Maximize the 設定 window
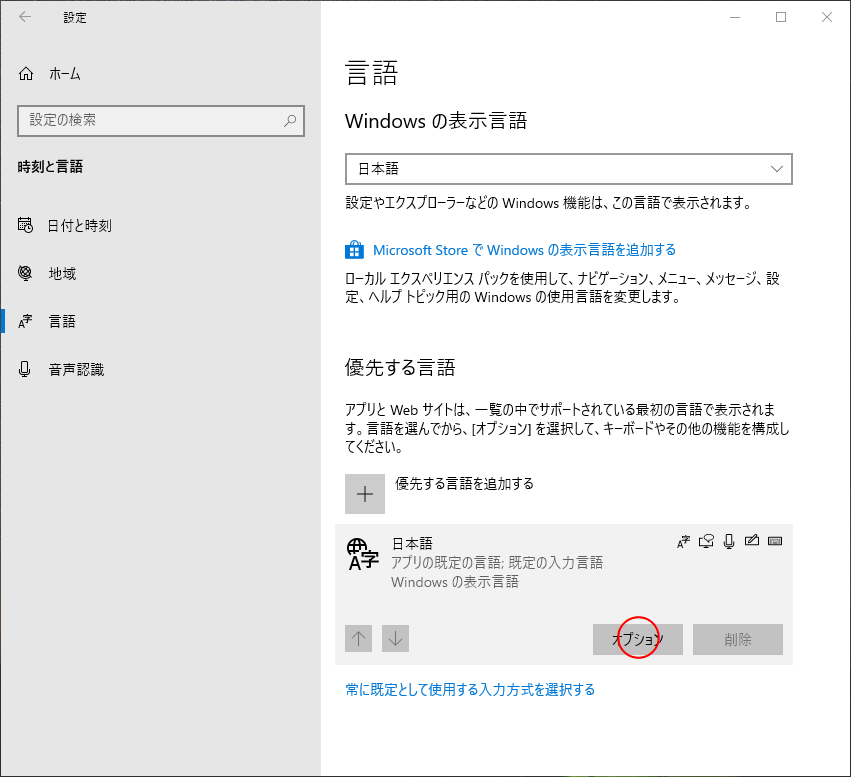851x777 pixels. coord(781,17)
